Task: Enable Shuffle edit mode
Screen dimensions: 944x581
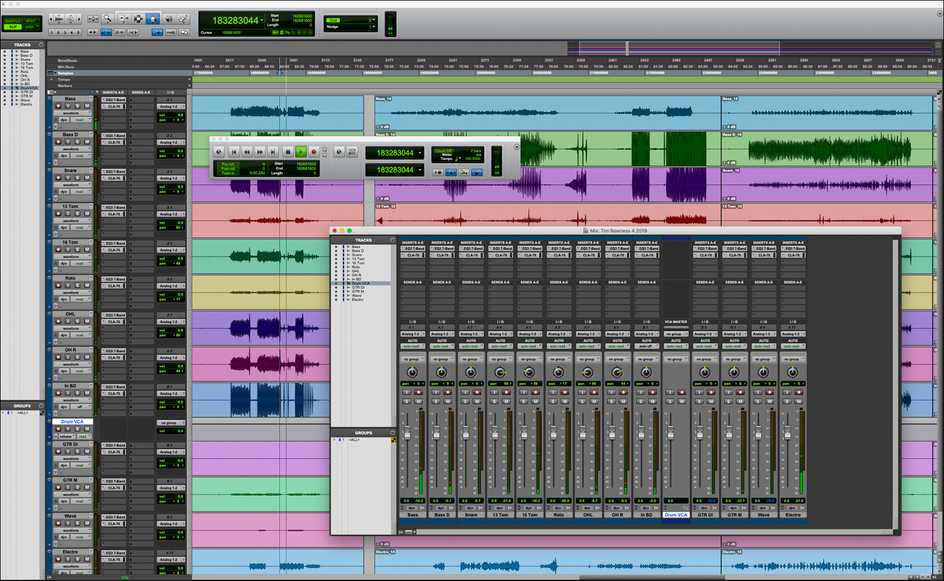Action: 13,21
